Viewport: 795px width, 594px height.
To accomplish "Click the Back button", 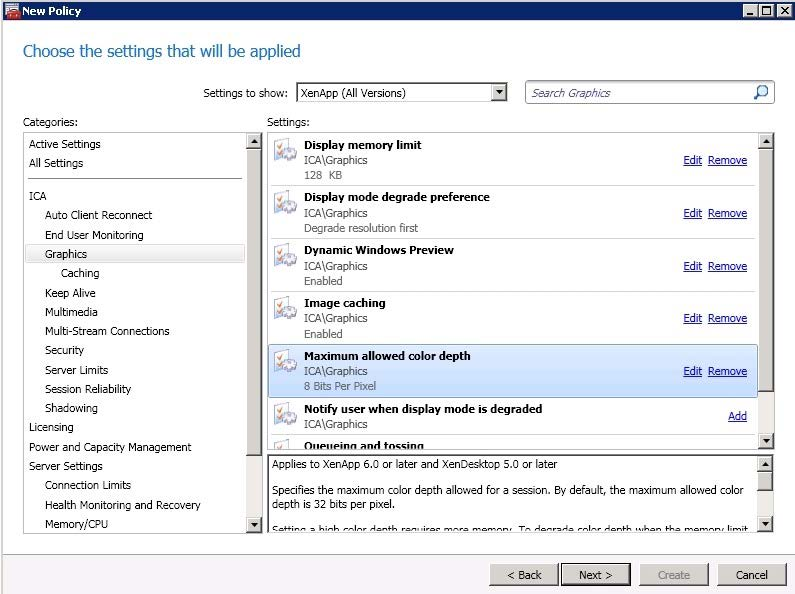I will click(x=524, y=575).
